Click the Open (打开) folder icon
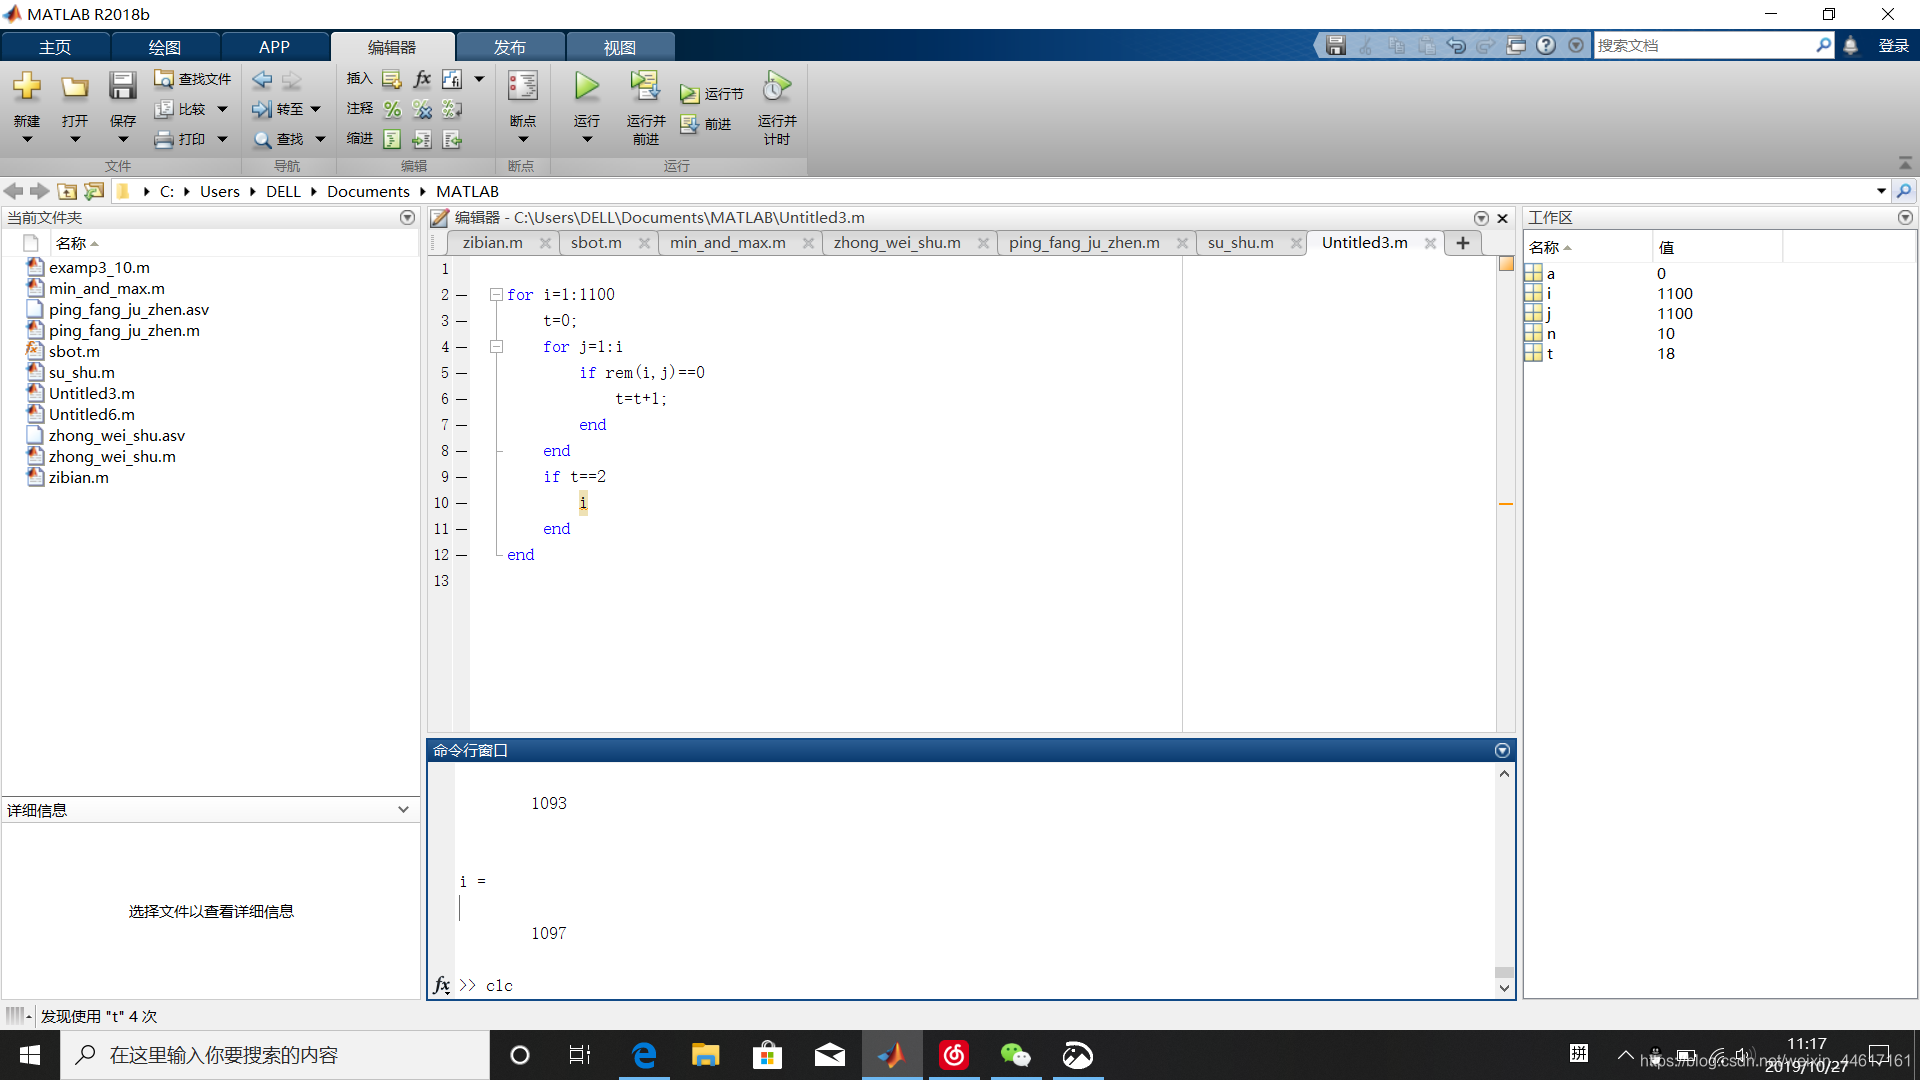Image resolution: width=1920 pixels, height=1080 pixels. click(74, 87)
